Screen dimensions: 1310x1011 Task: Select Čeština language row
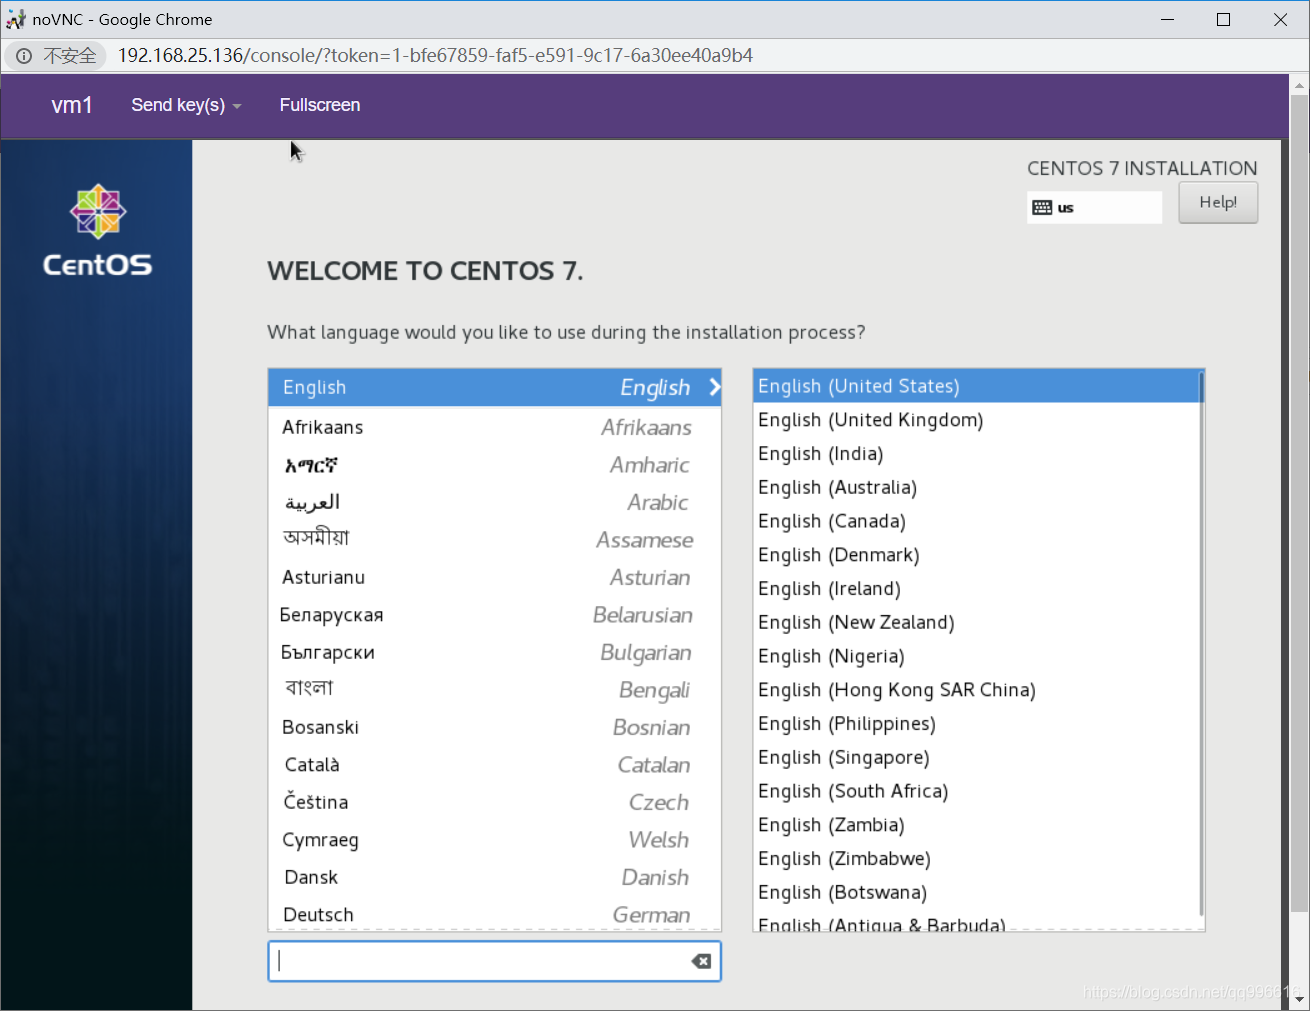pyautogui.click(x=495, y=802)
